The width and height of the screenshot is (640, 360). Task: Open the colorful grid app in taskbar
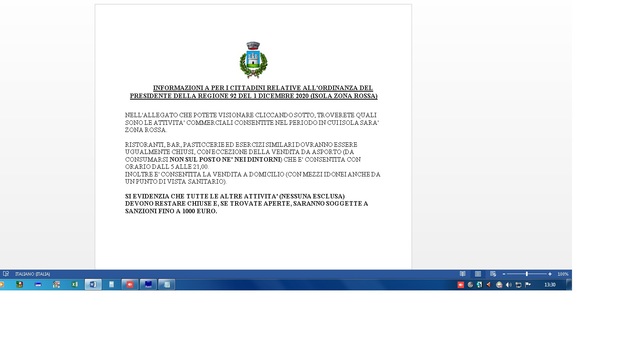click(x=56, y=284)
